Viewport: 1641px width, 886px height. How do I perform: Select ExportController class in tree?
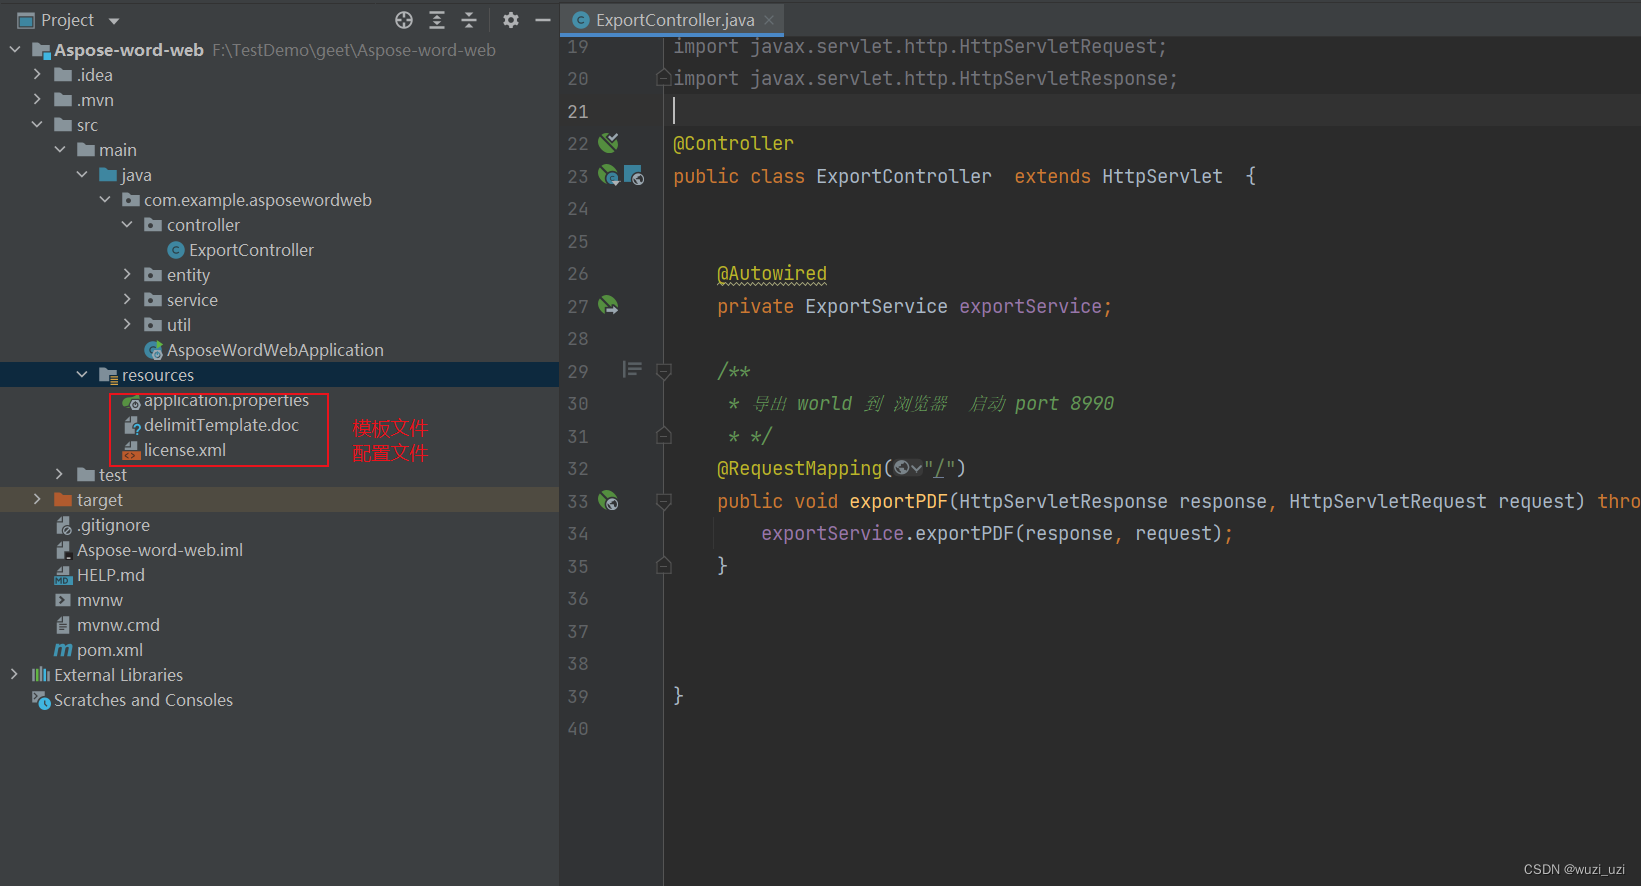[x=251, y=250]
